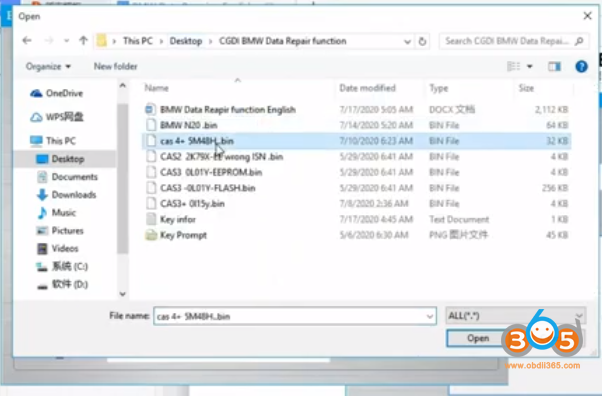Go up one folder level arrow
Screen dimensions: 602x396
pyautogui.click(x=83, y=40)
